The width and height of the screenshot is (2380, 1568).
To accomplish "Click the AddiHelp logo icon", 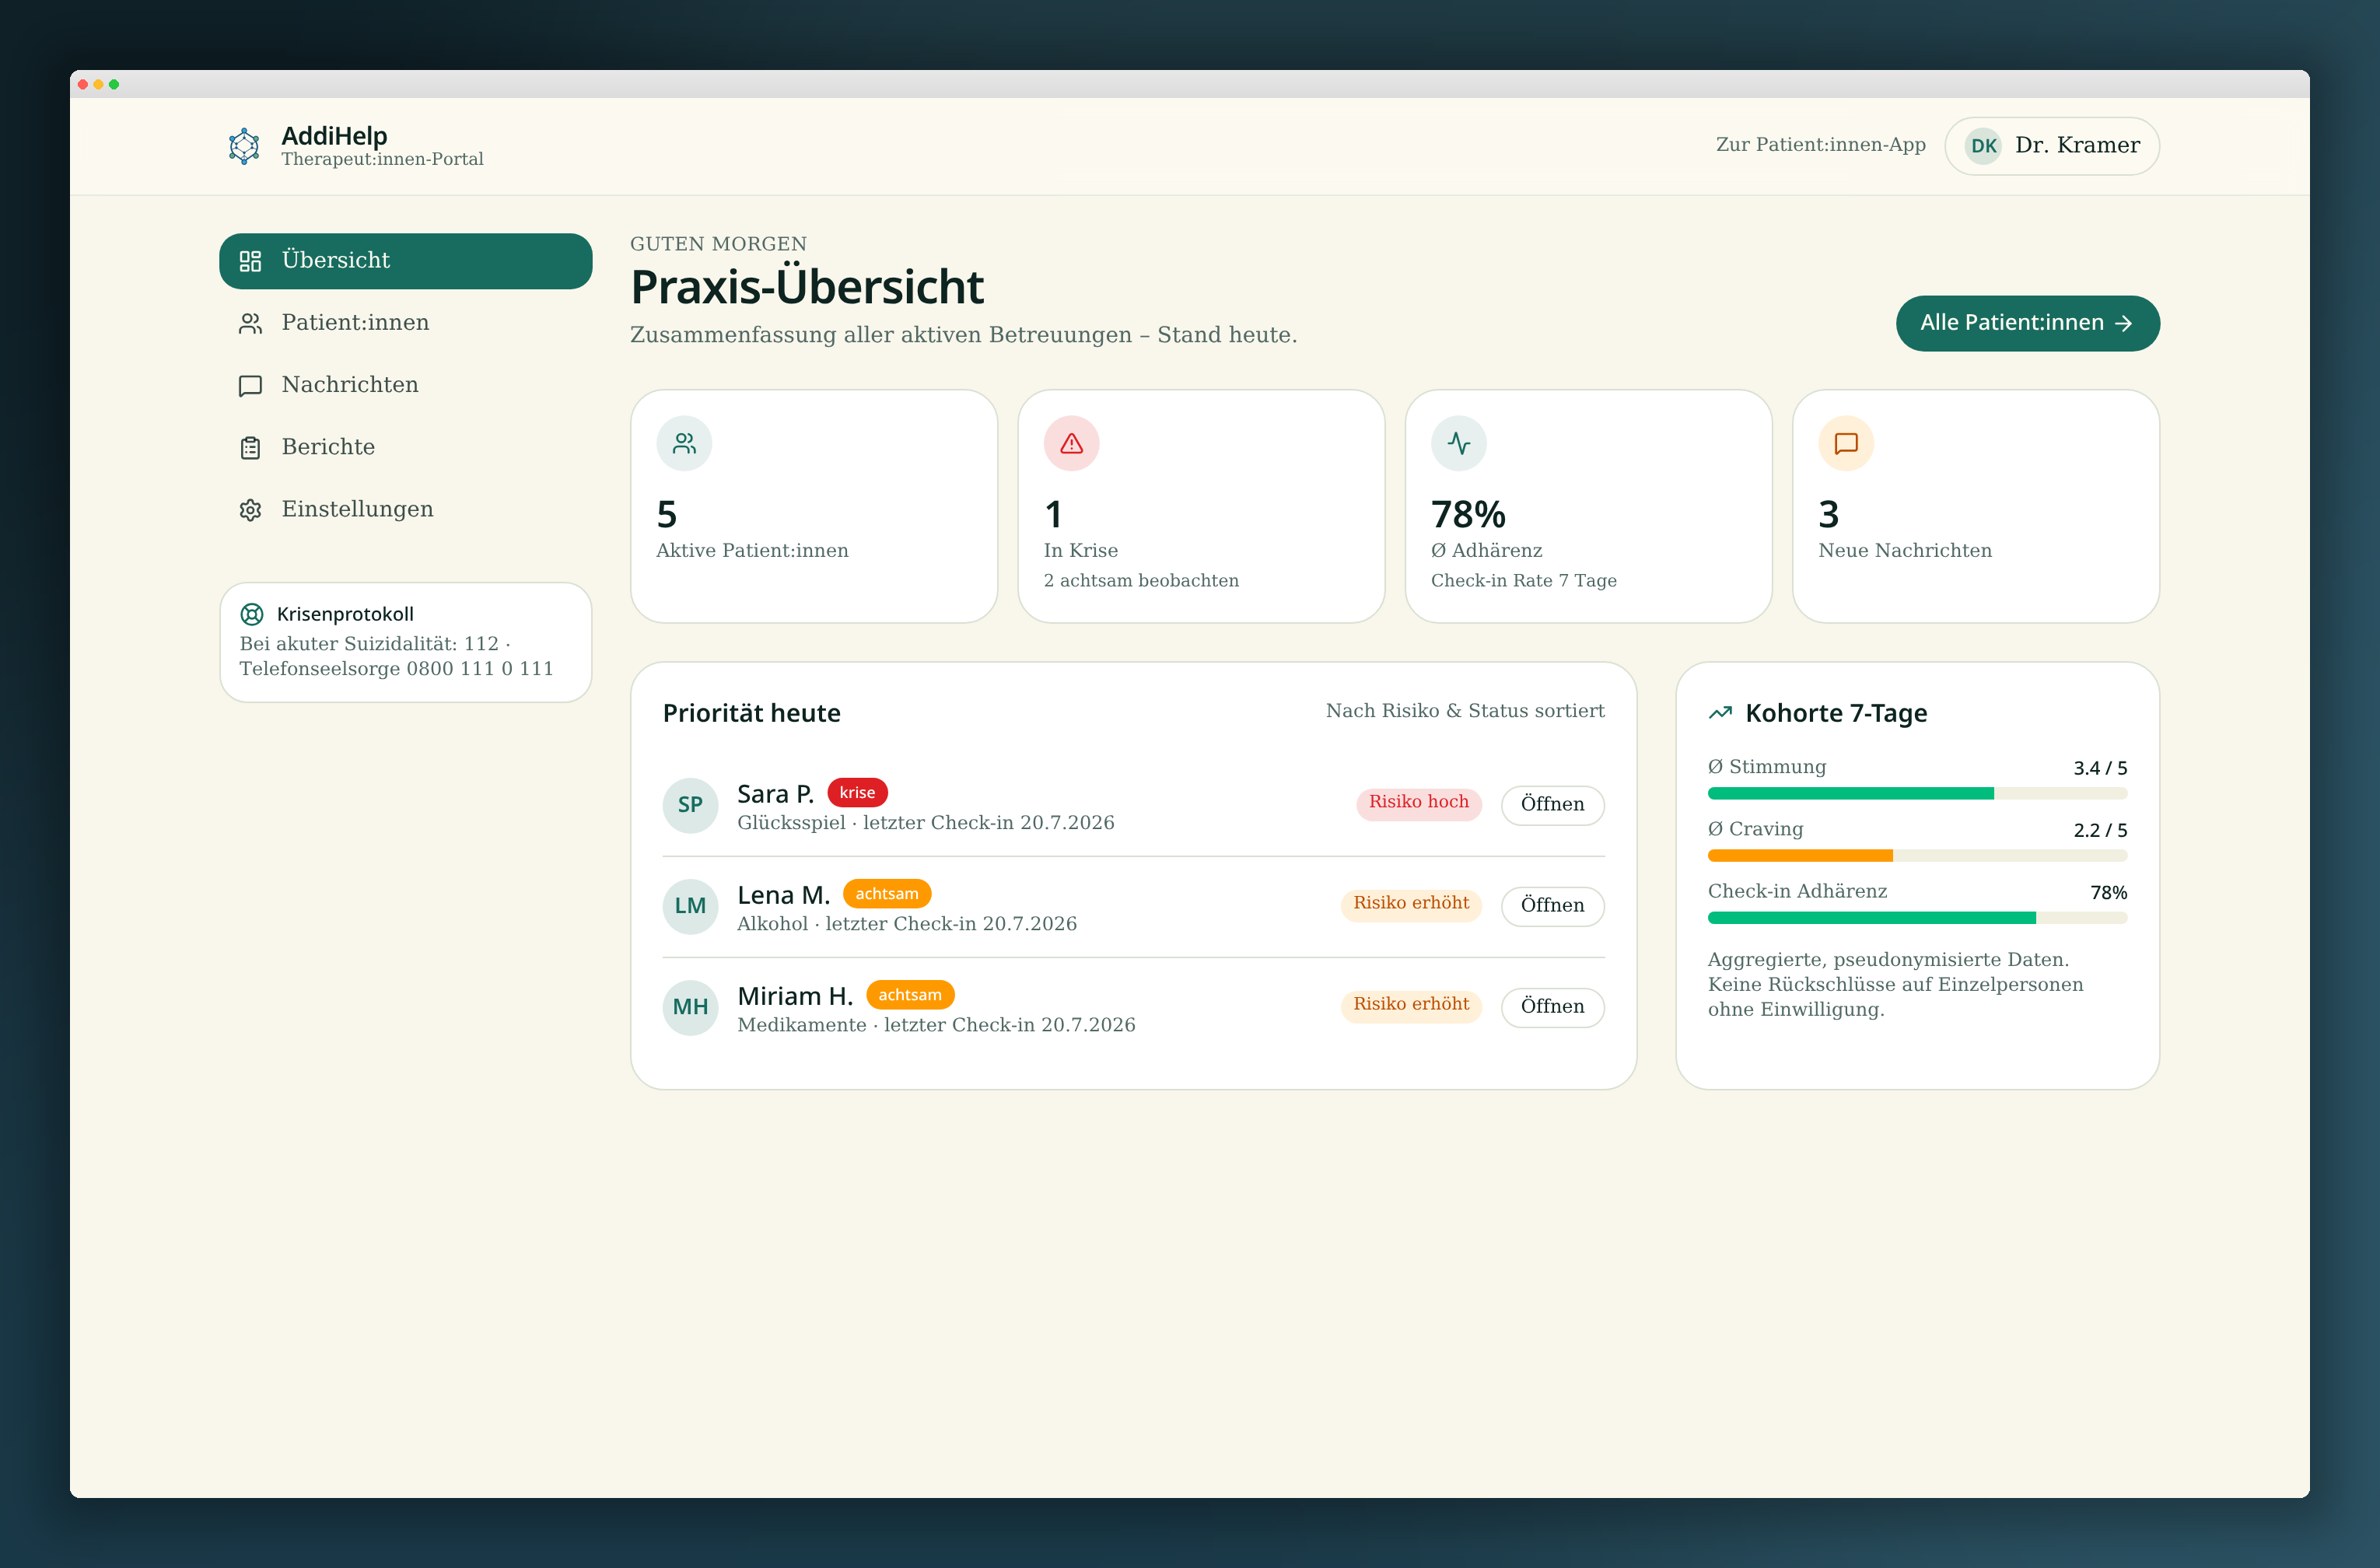I will [x=244, y=146].
